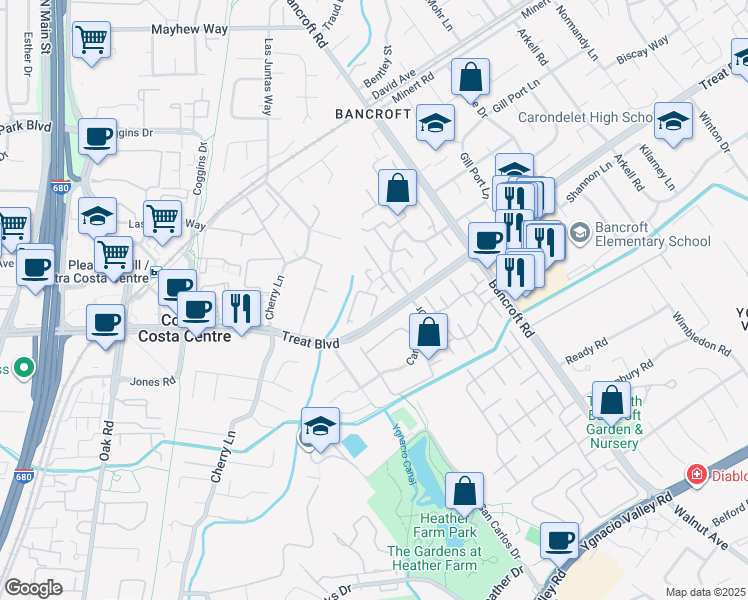Image resolution: width=748 pixels, height=600 pixels.
Task: Select the Walnut Ave street label
Action: [x=701, y=528]
